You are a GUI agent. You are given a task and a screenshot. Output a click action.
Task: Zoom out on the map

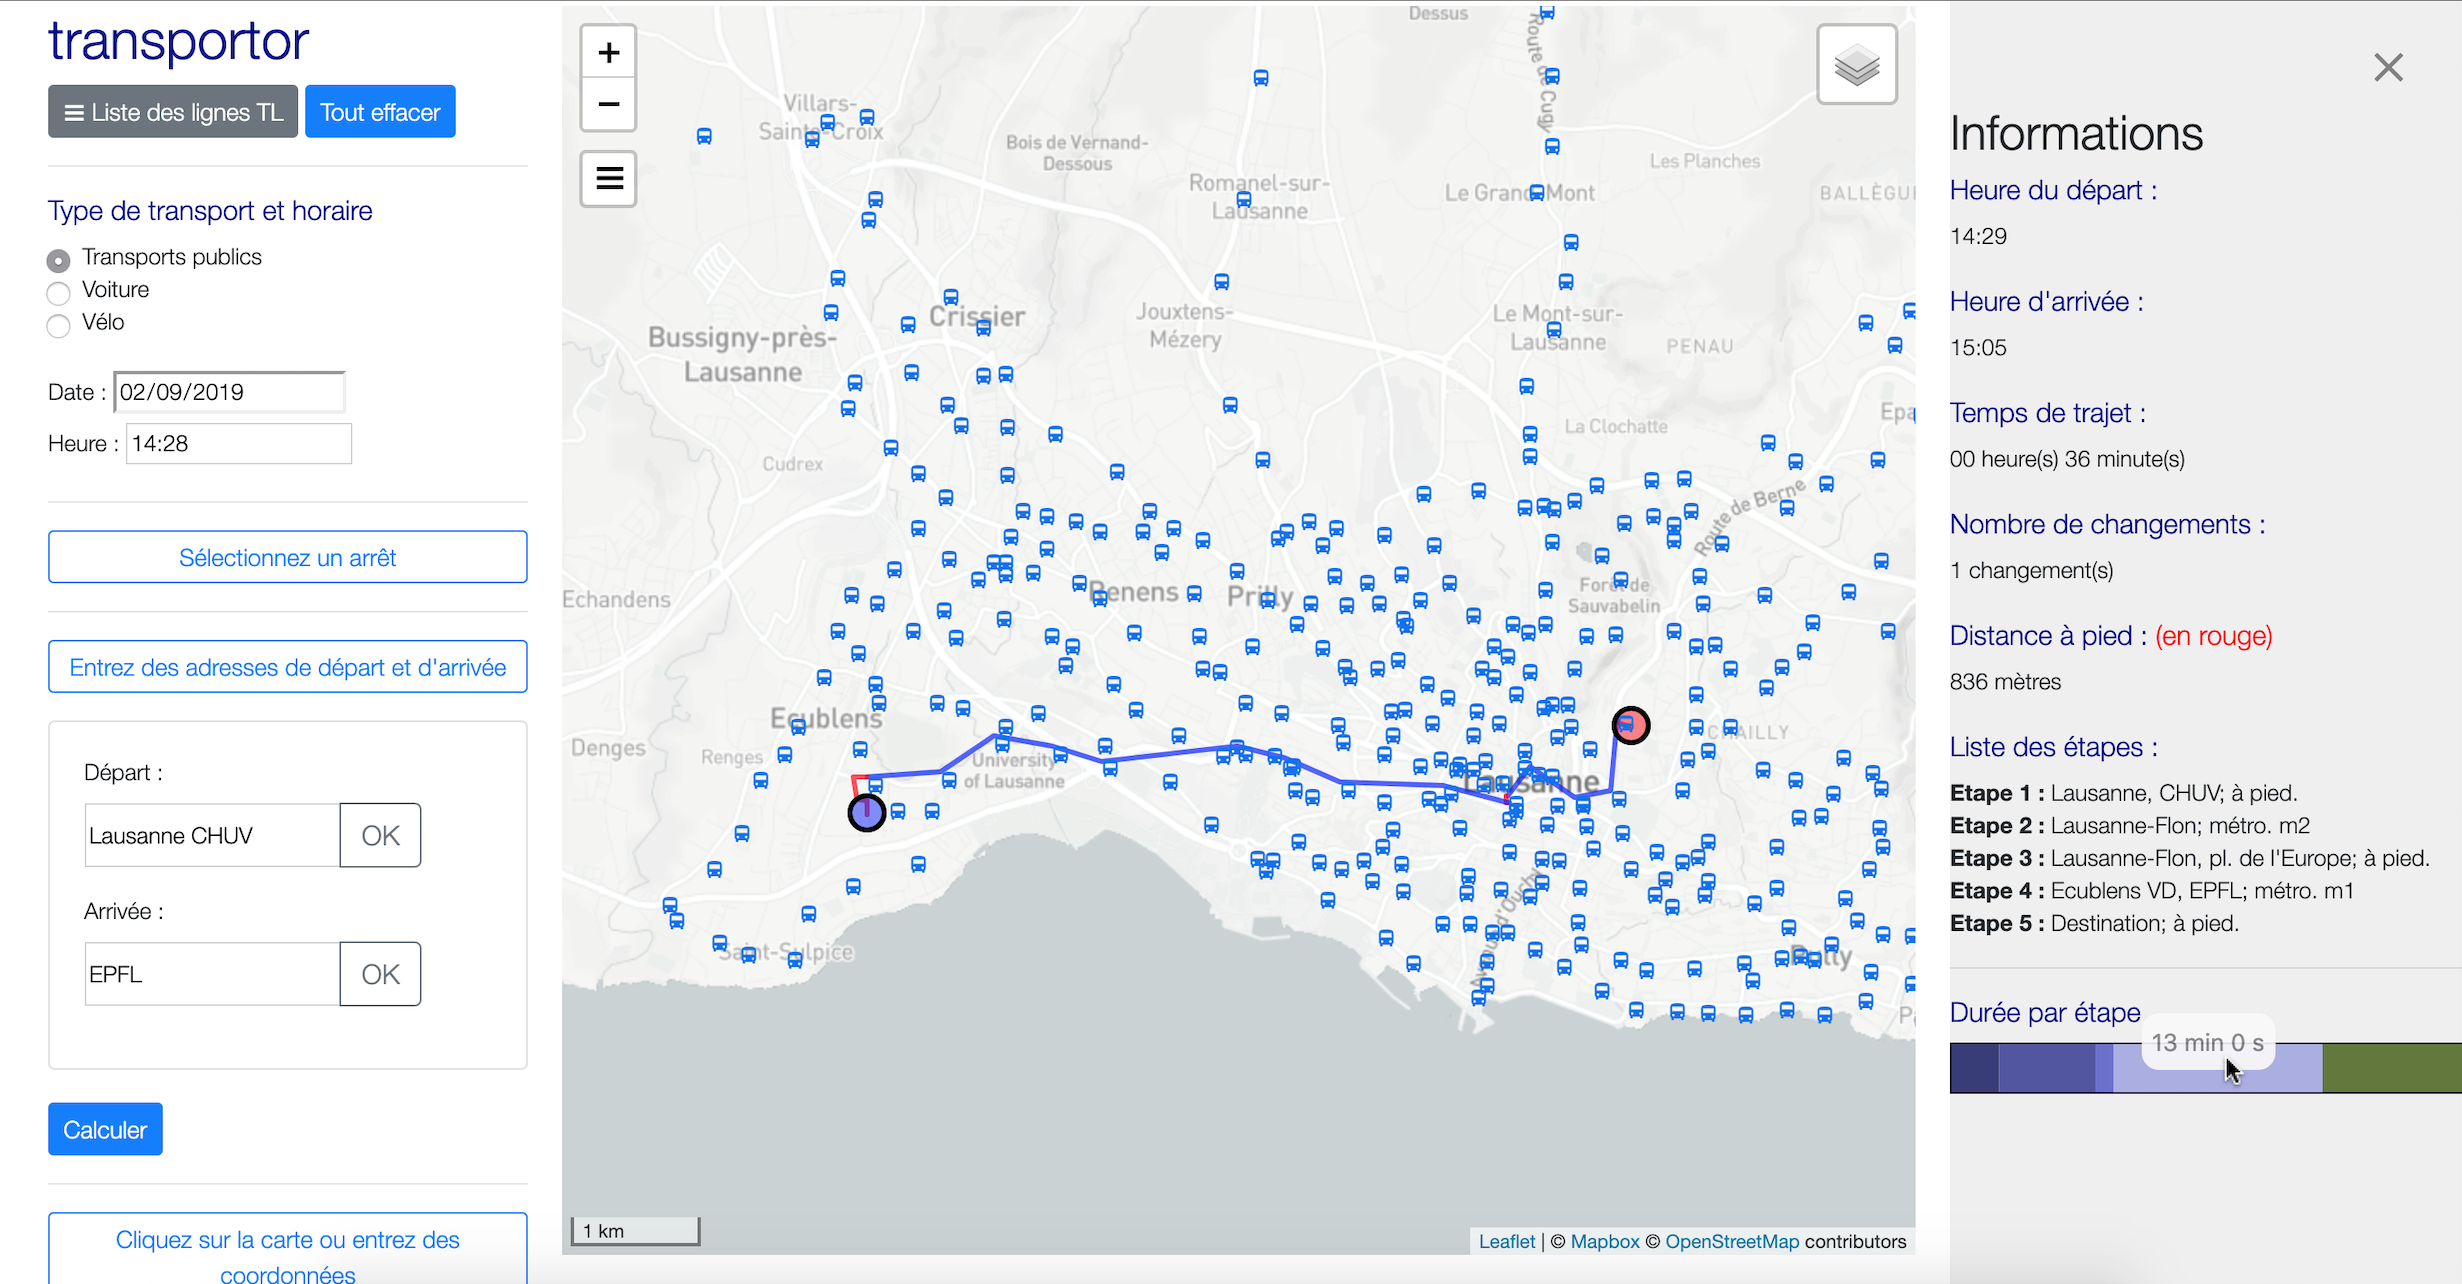pyautogui.click(x=608, y=104)
